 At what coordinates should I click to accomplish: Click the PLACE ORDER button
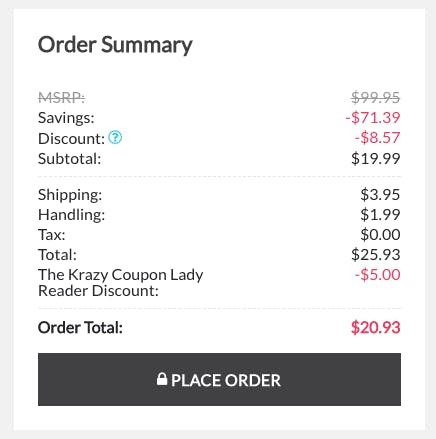219,379
